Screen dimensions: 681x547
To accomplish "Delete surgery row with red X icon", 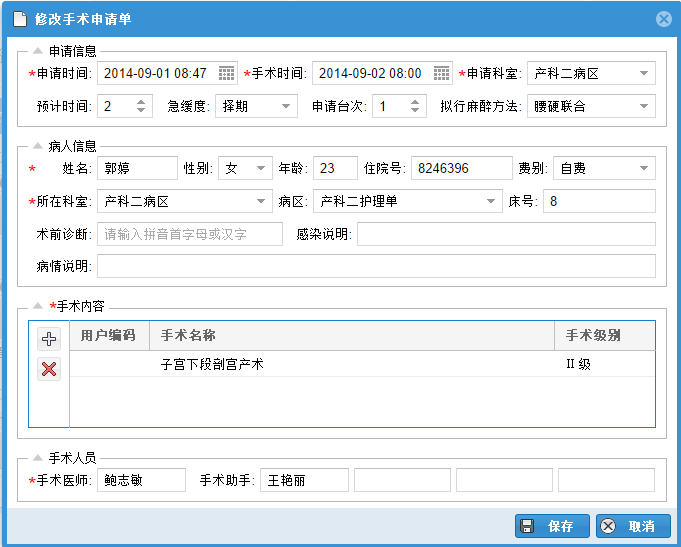I will click(49, 369).
